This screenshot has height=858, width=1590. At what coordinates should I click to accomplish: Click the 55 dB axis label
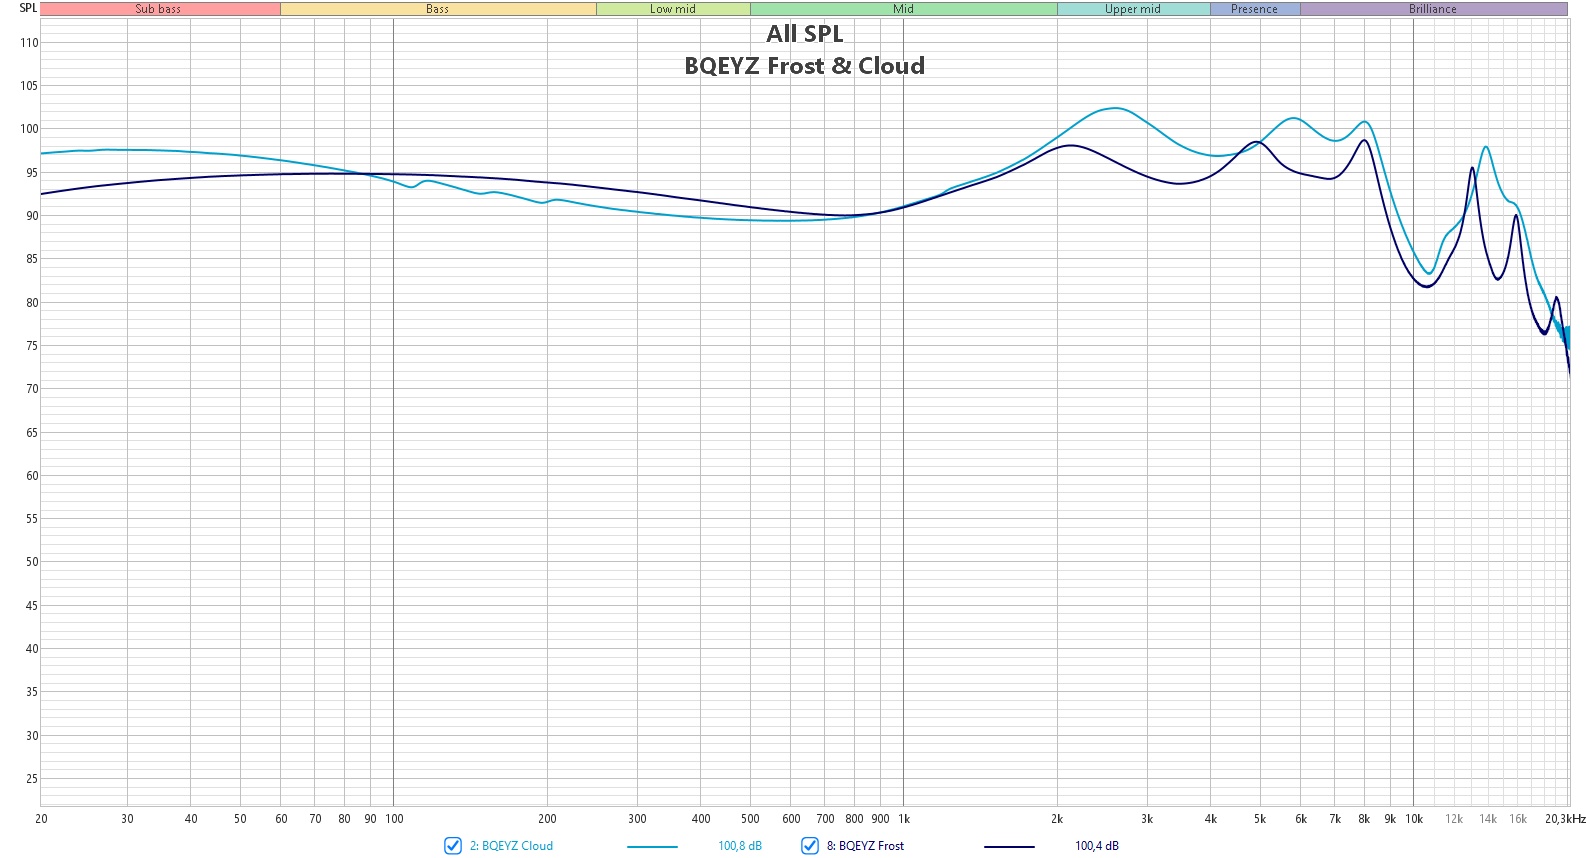point(32,519)
